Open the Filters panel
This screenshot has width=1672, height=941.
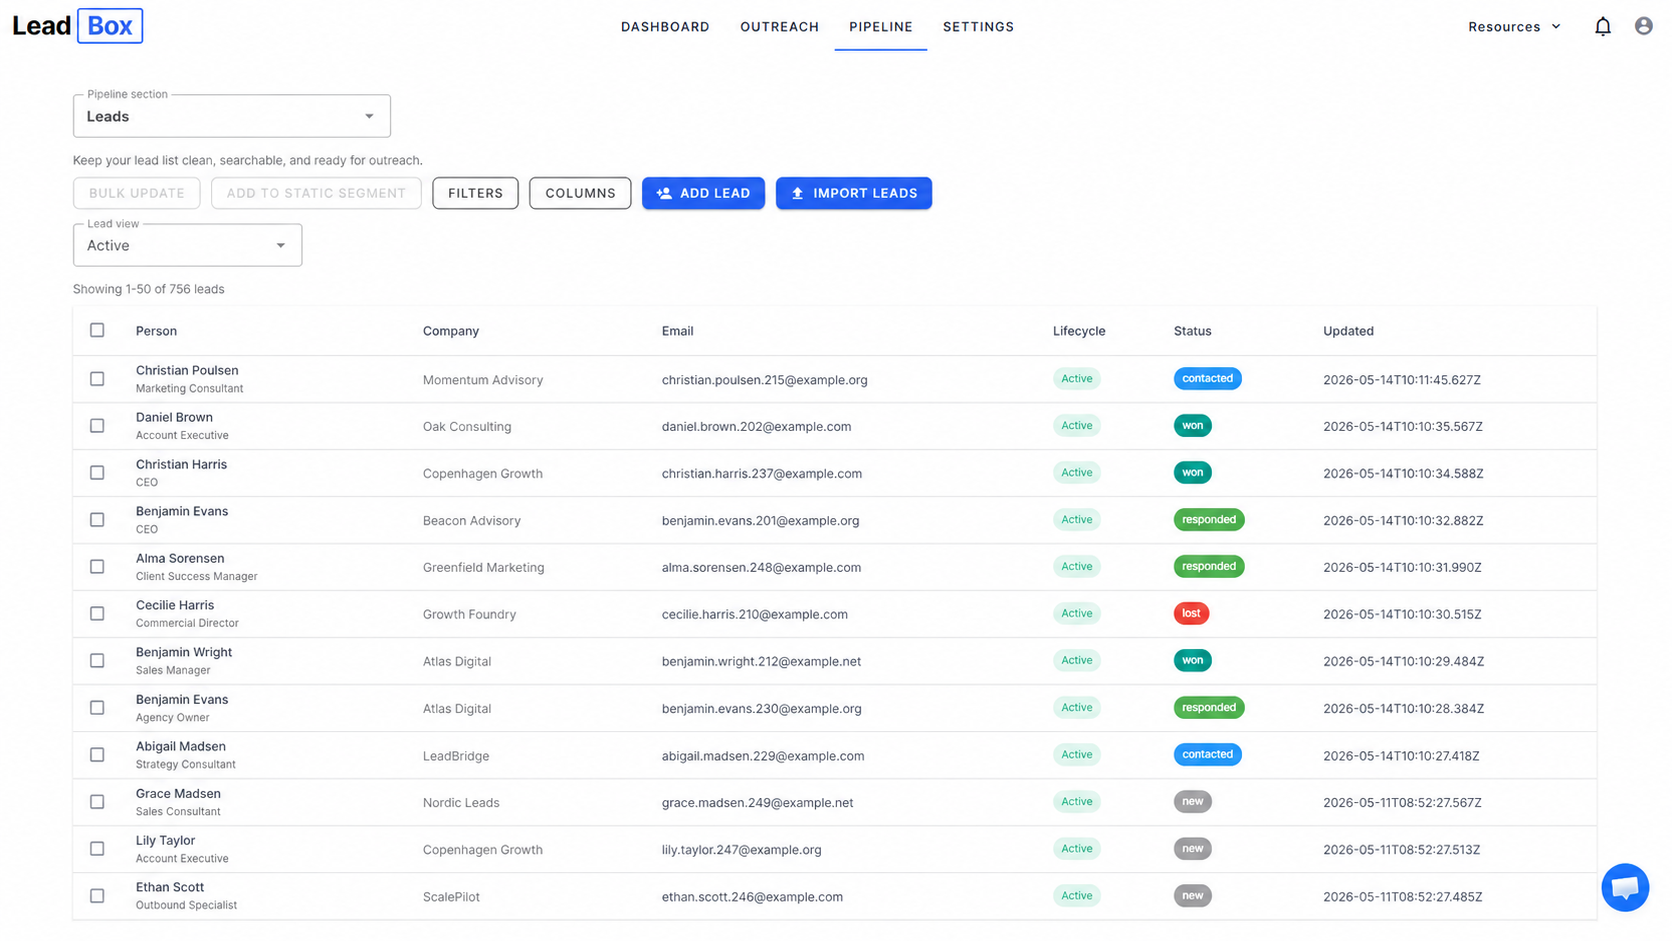pyautogui.click(x=475, y=193)
